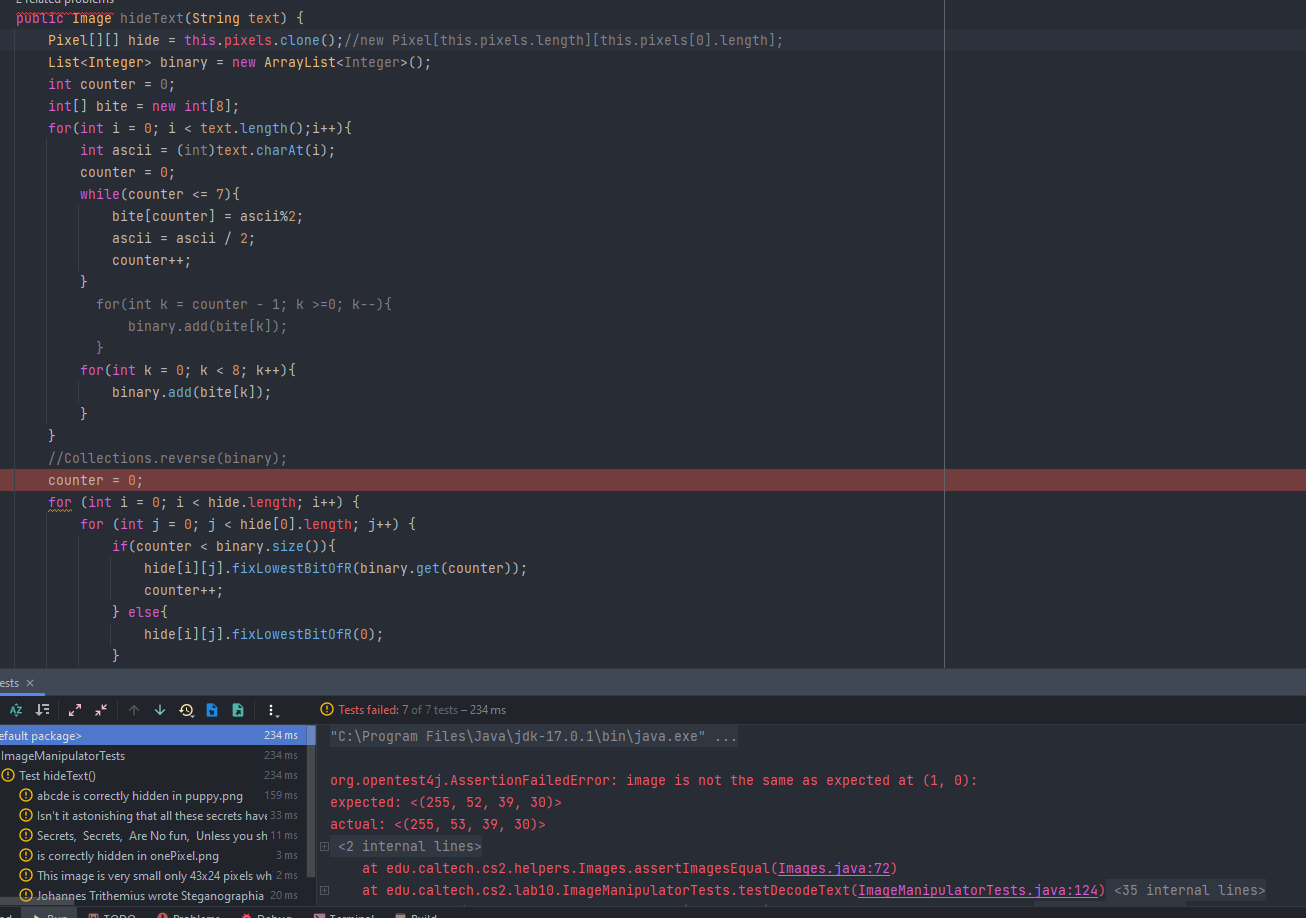Select the ImageManipulatorTests tree node
Screen dimensions: 1306x918
63,756
